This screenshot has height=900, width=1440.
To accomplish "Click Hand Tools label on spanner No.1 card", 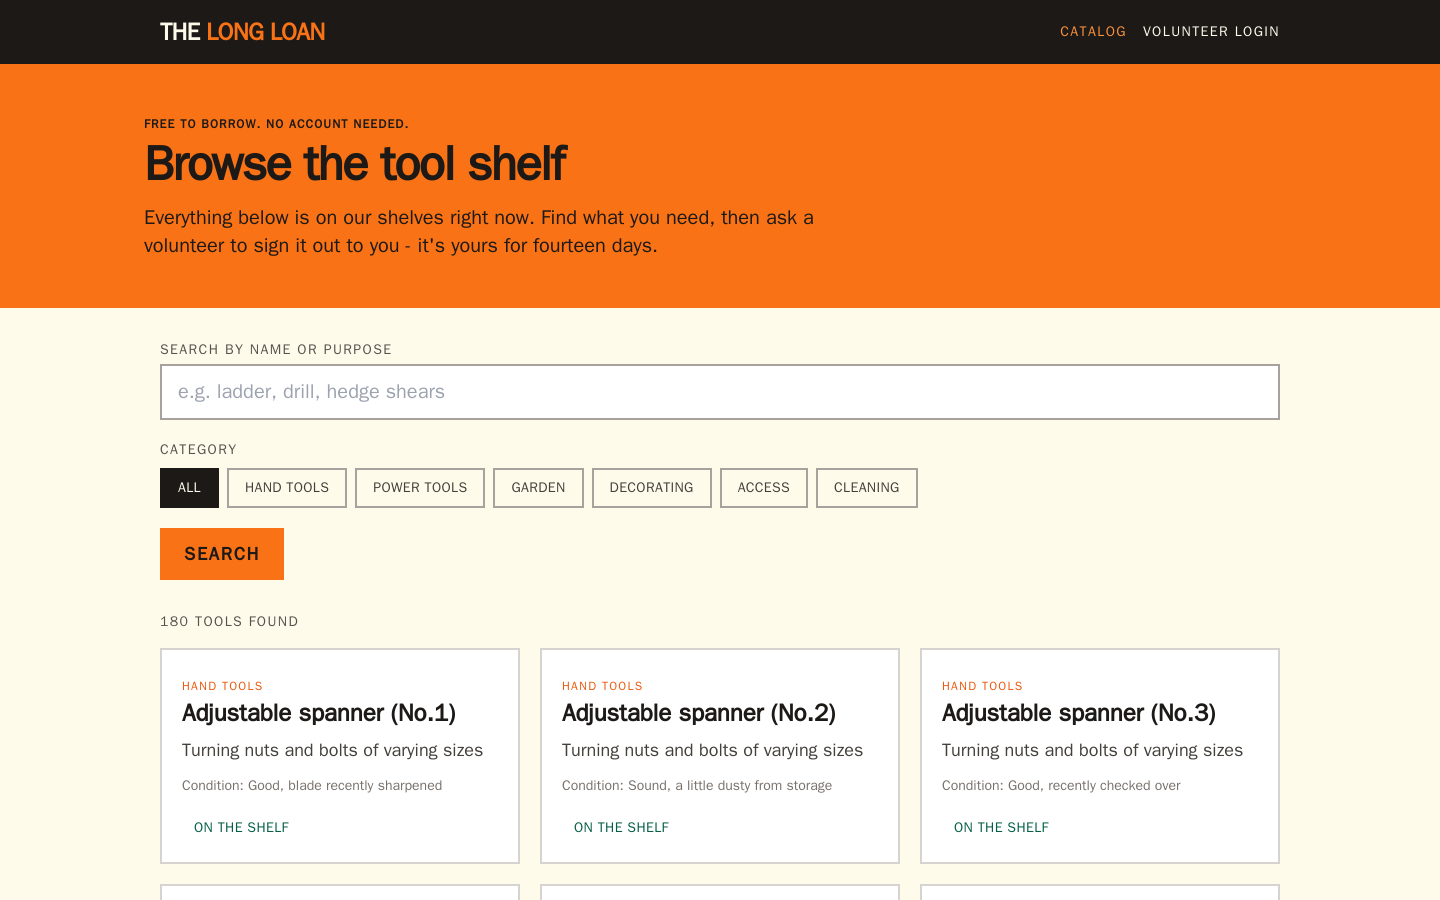I will [x=222, y=686].
